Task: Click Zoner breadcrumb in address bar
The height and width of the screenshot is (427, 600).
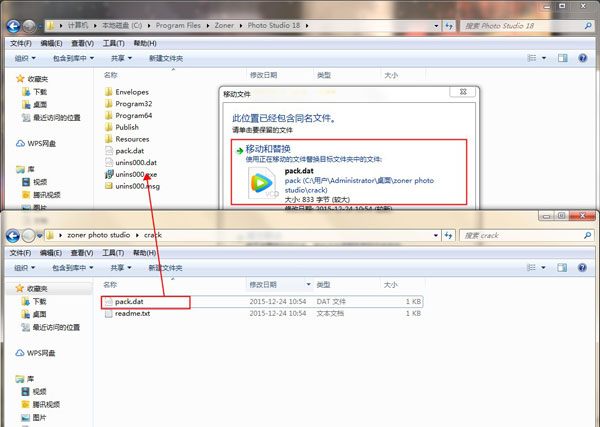Action: (x=224, y=26)
